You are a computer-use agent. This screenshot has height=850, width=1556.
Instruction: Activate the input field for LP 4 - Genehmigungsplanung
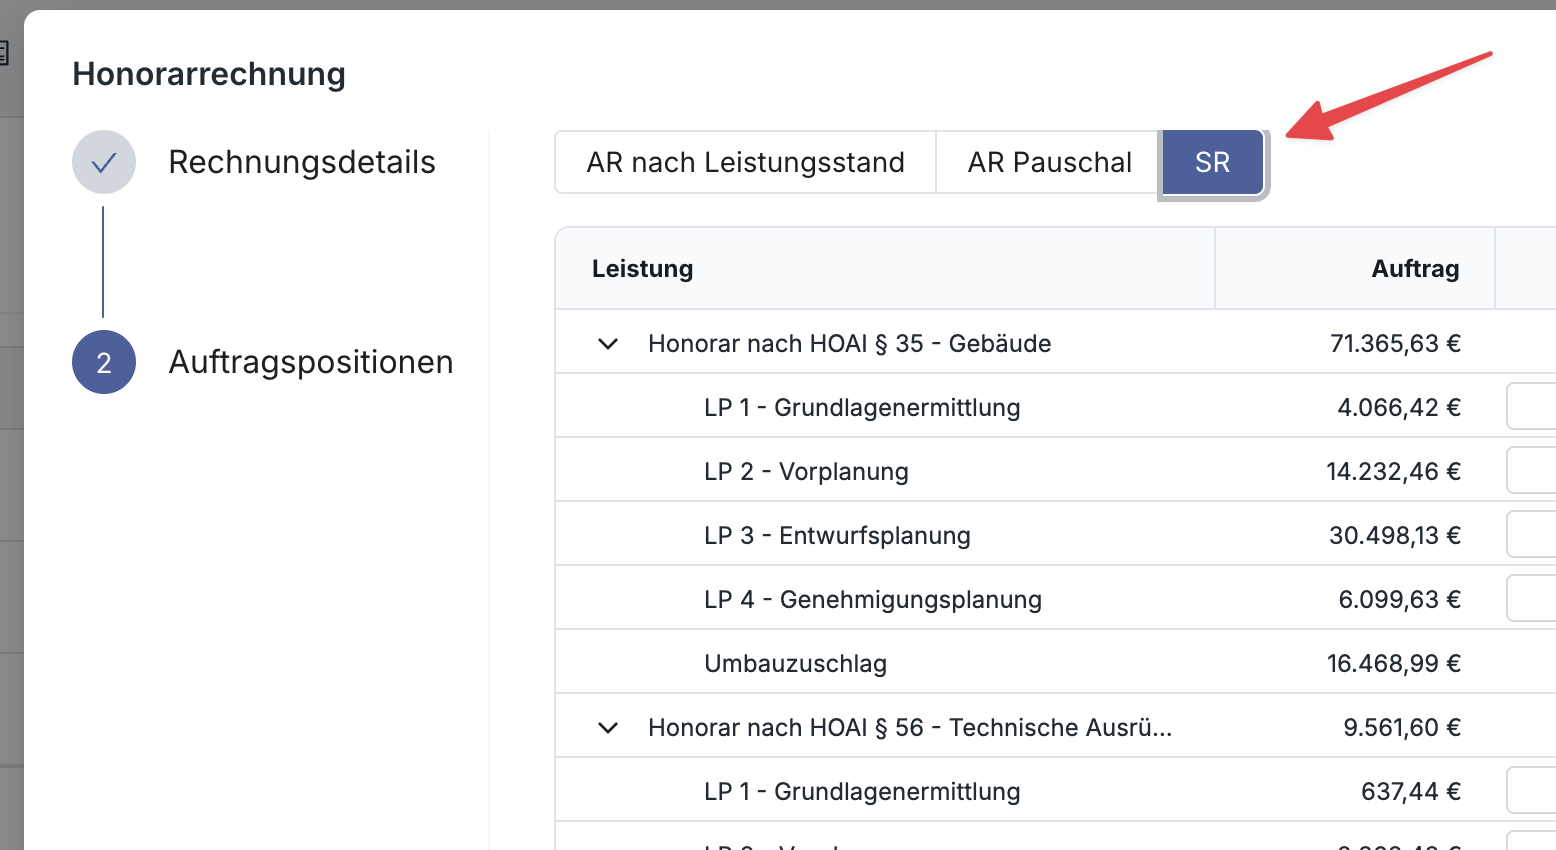1531,599
